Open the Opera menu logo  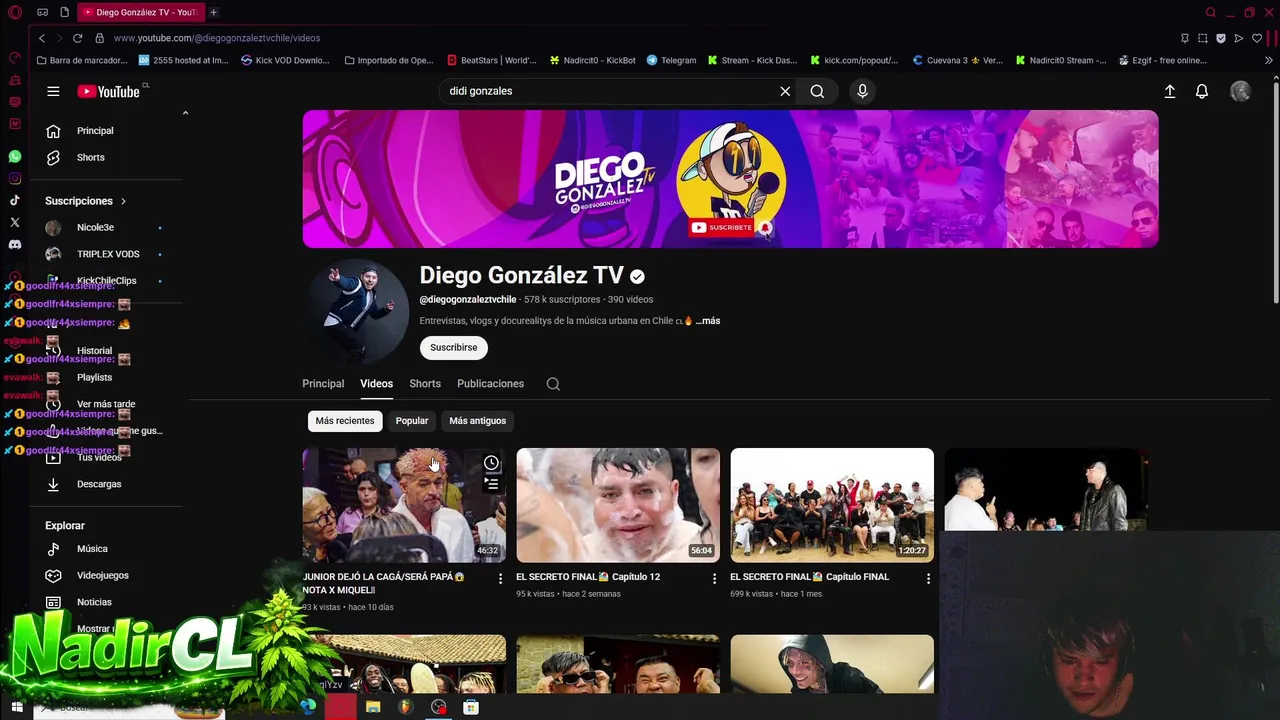14,12
